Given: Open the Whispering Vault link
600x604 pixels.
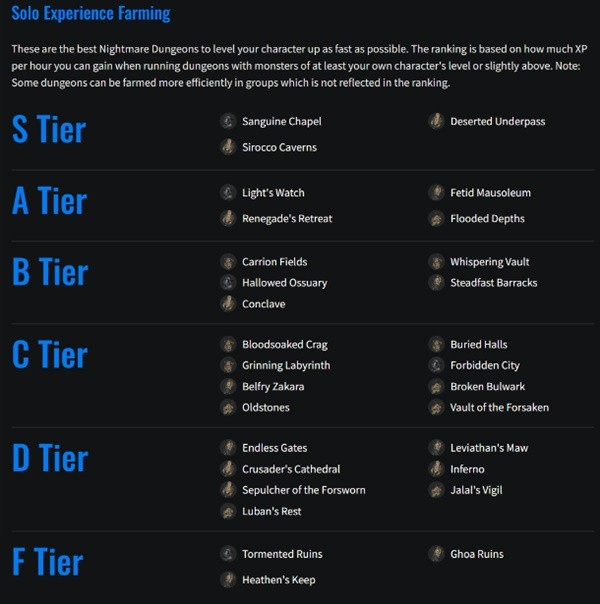Looking at the screenshot, I should pyautogui.click(x=489, y=262).
